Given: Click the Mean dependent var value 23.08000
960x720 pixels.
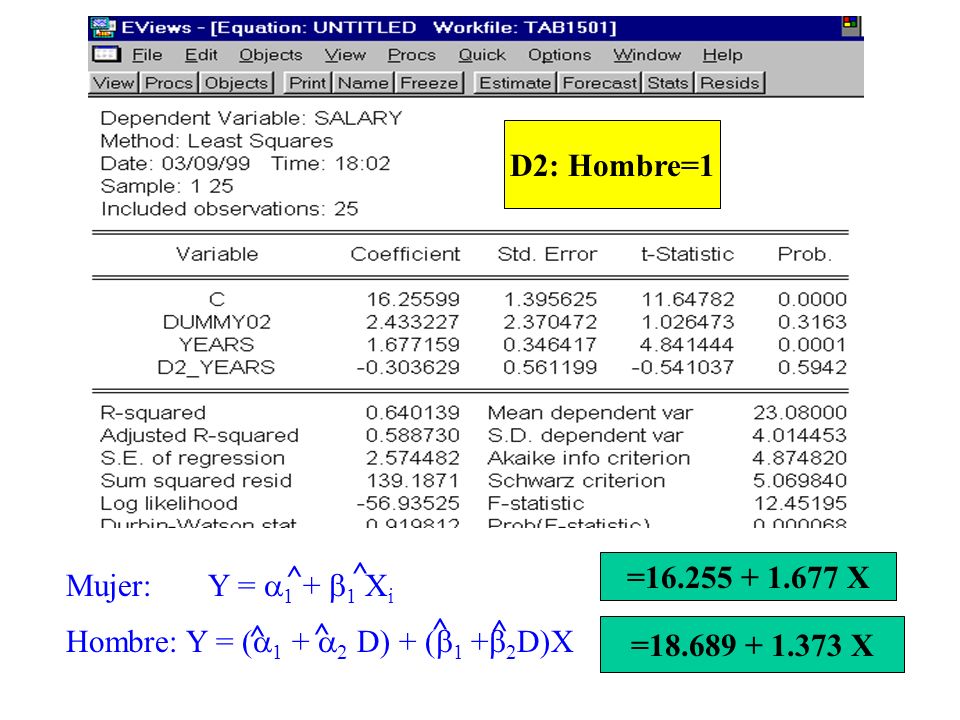Looking at the screenshot, I should click(800, 413).
